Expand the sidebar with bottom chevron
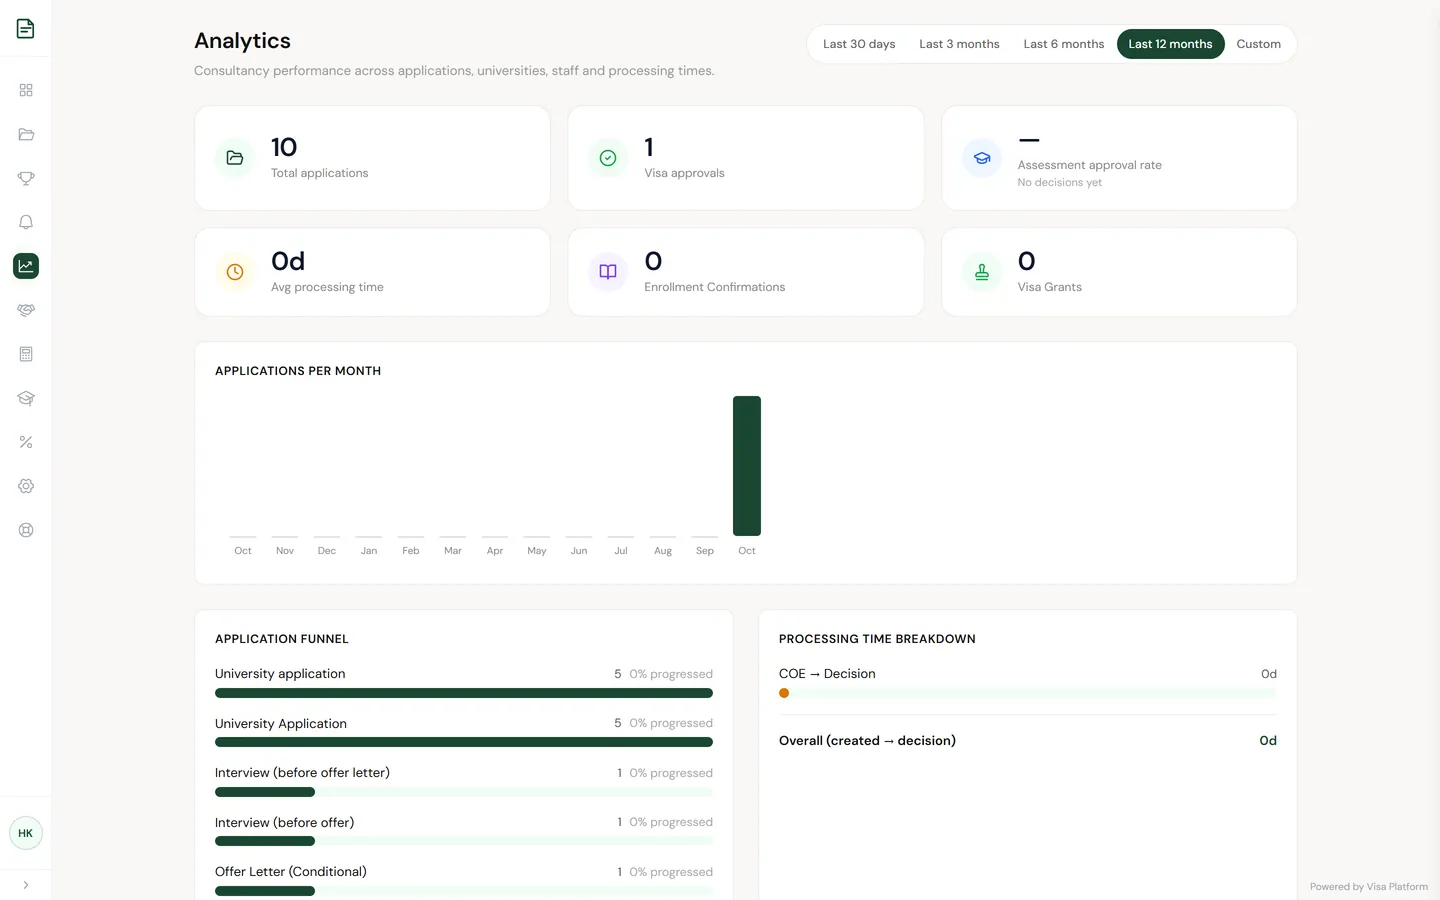Viewport: 1440px width, 900px height. 26,885
